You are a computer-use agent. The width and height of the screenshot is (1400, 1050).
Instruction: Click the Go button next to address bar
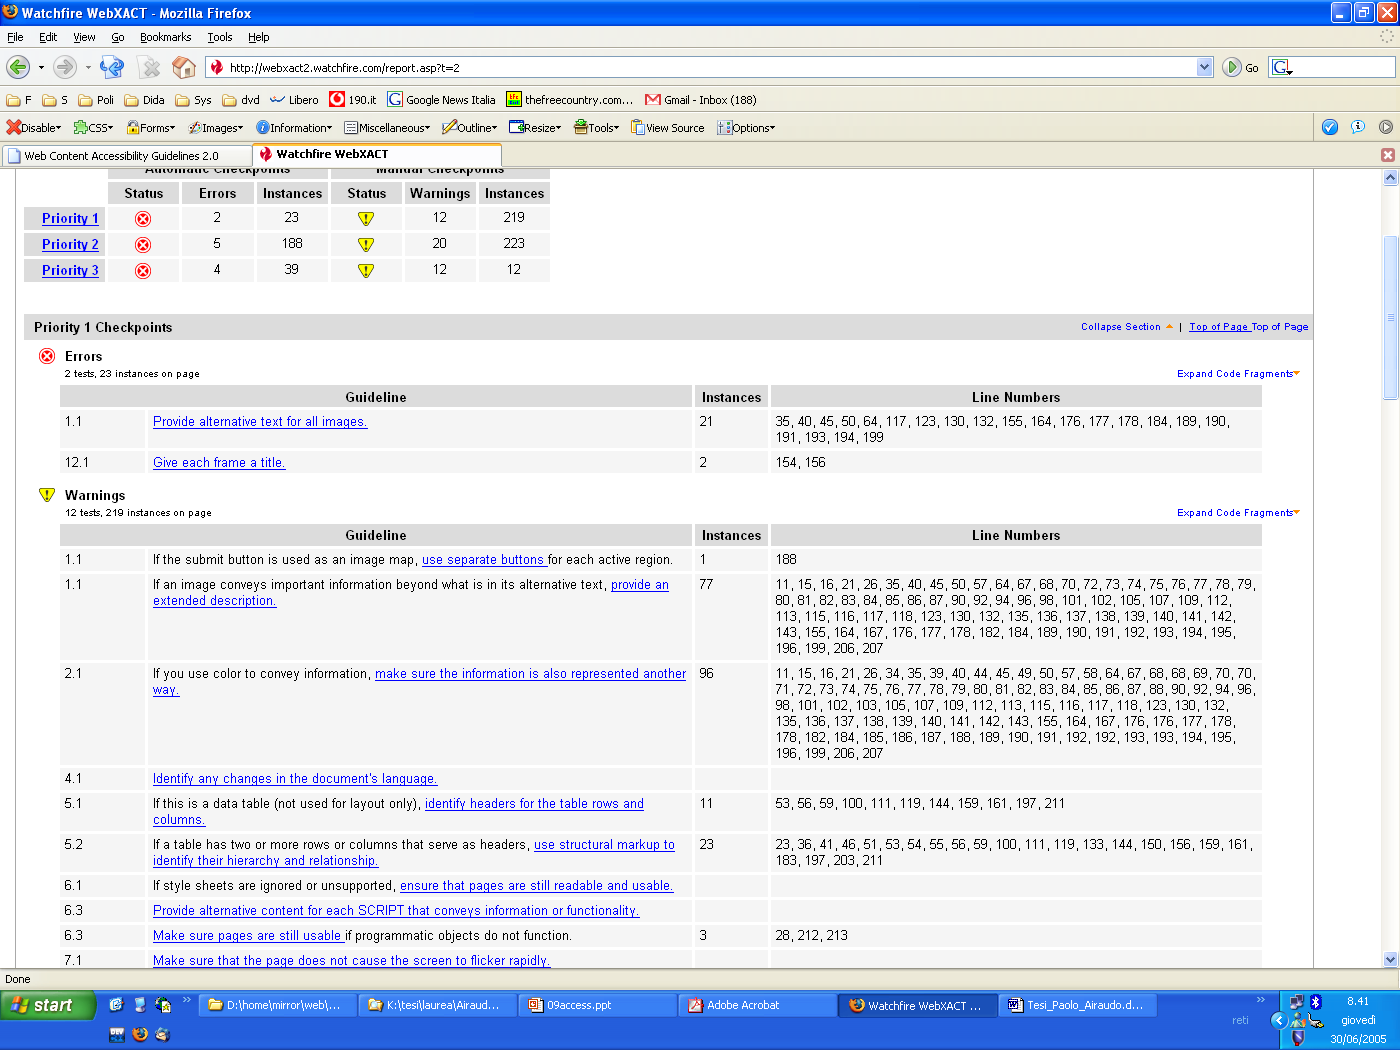click(1241, 67)
